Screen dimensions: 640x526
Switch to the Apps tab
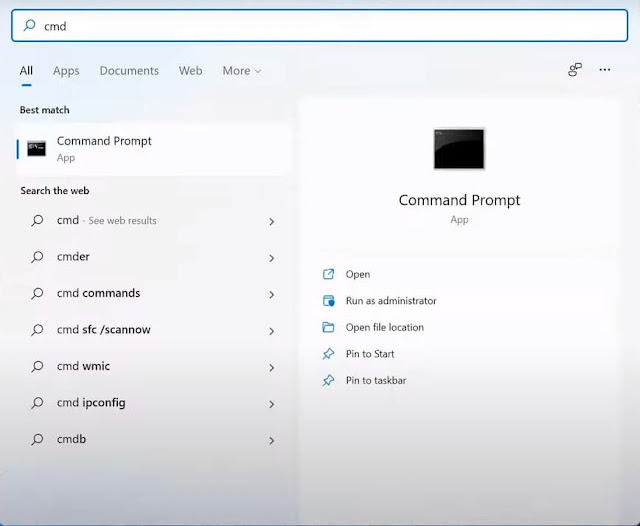pyautogui.click(x=66, y=71)
